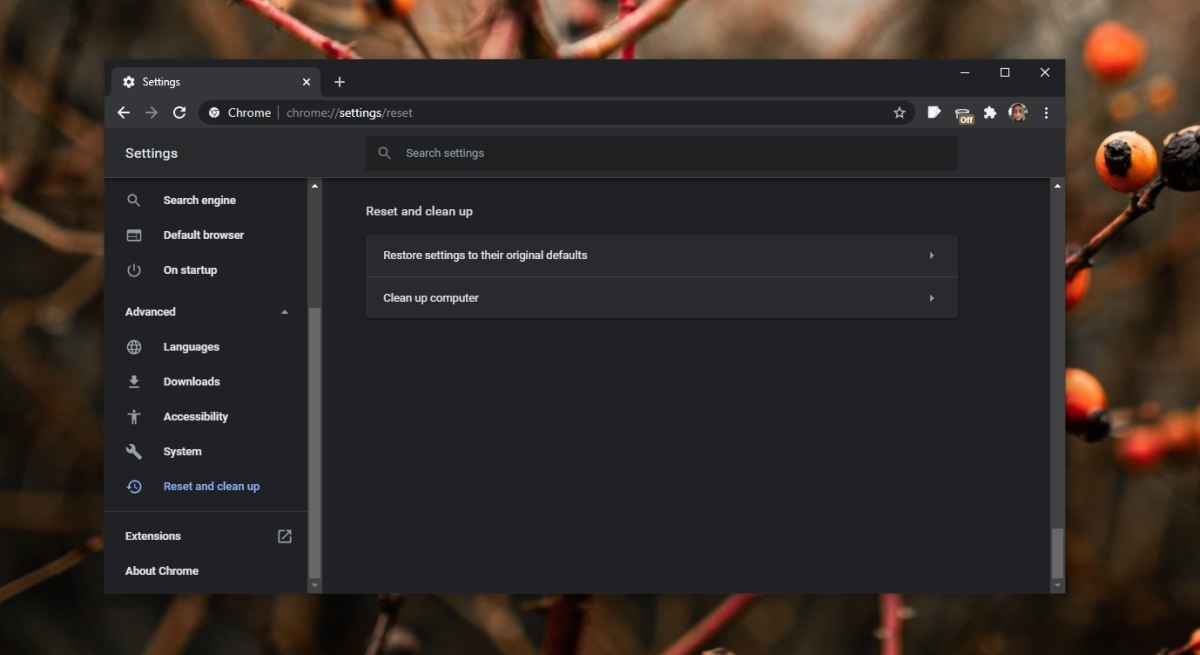Screen dimensions: 1200x655
Task: Close the Settings tab
Action: (x=306, y=82)
